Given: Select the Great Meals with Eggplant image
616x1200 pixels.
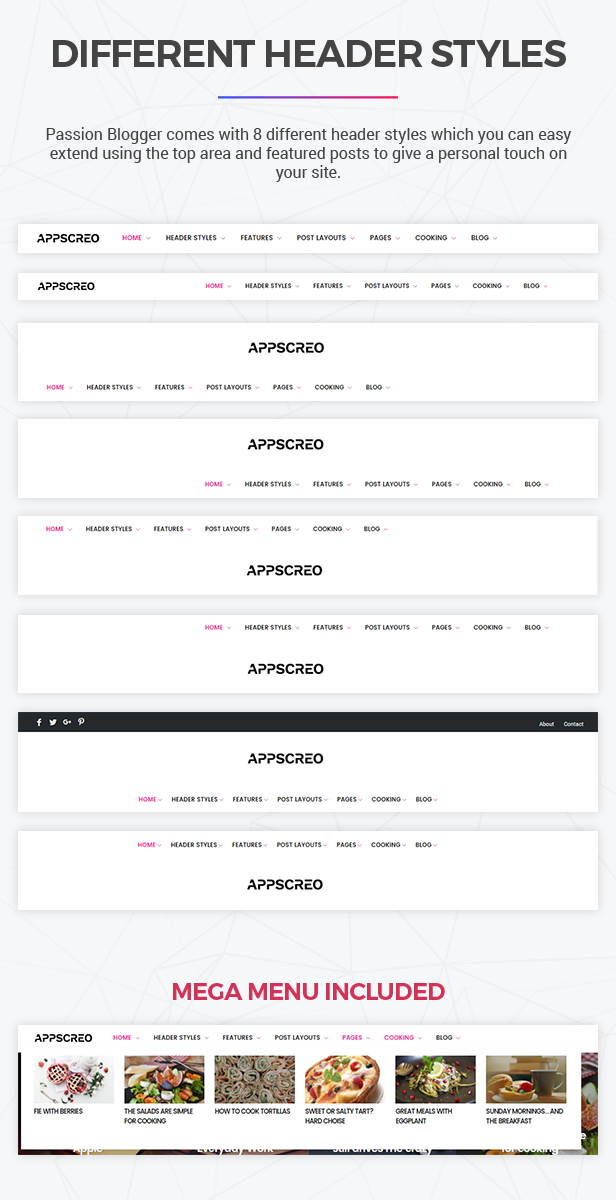Looking at the screenshot, I should click(435, 1079).
